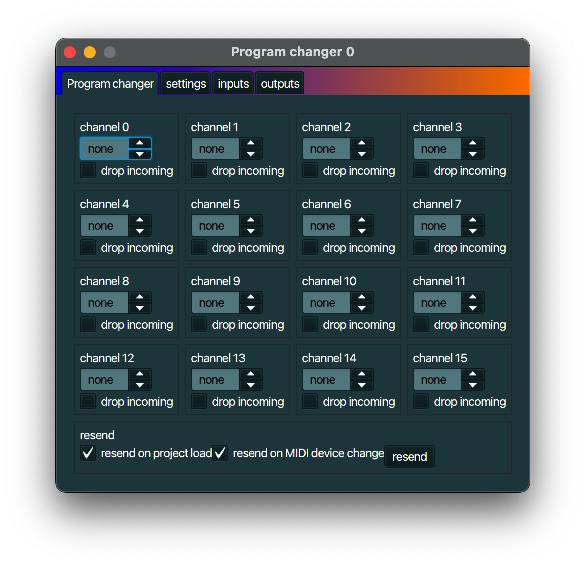The height and width of the screenshot is (566, 586).
Task: Enable drop incoming for channel 1
Action: [x=199, y=170]
